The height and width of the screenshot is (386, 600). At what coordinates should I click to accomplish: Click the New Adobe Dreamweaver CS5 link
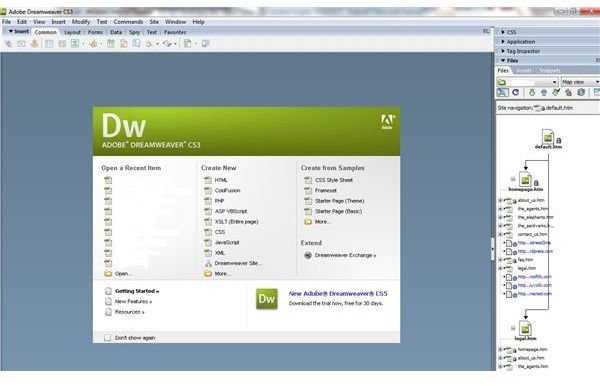coord(338,293)
